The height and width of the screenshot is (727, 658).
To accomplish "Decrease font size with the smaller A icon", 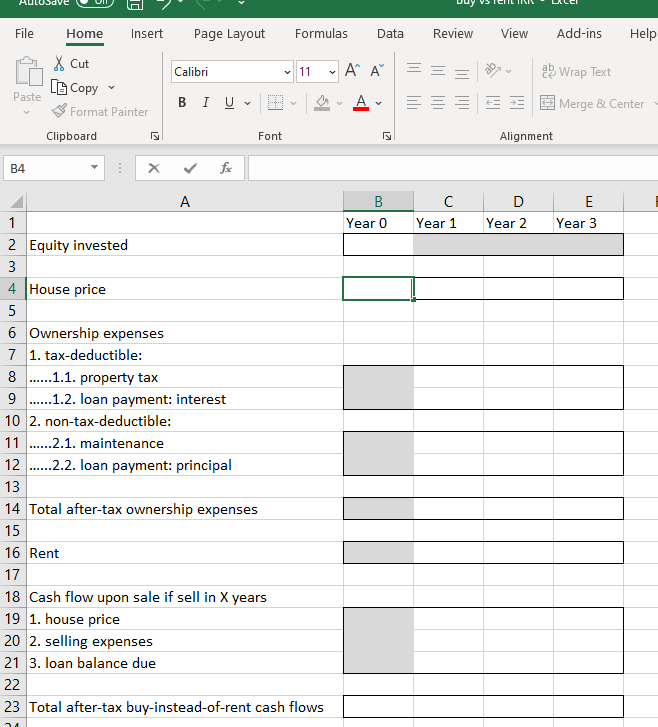I will [x=377, y=71].
